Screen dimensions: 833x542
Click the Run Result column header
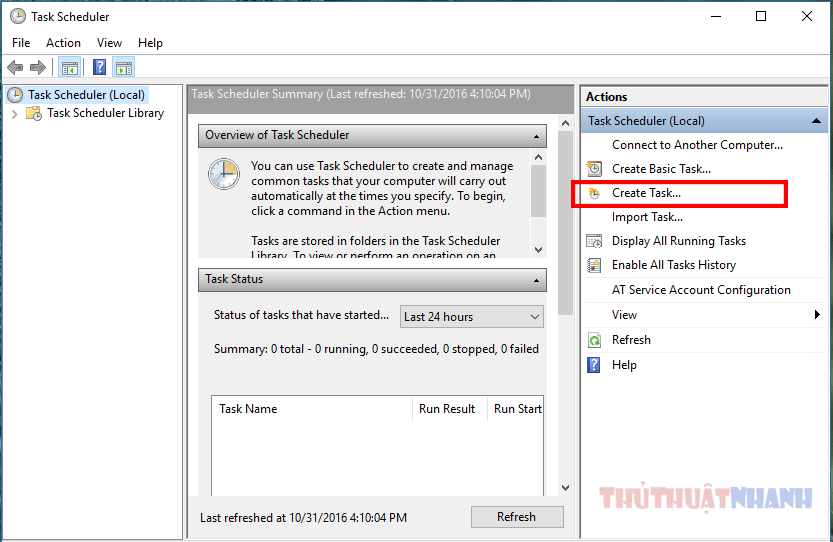tap(449, 409)
